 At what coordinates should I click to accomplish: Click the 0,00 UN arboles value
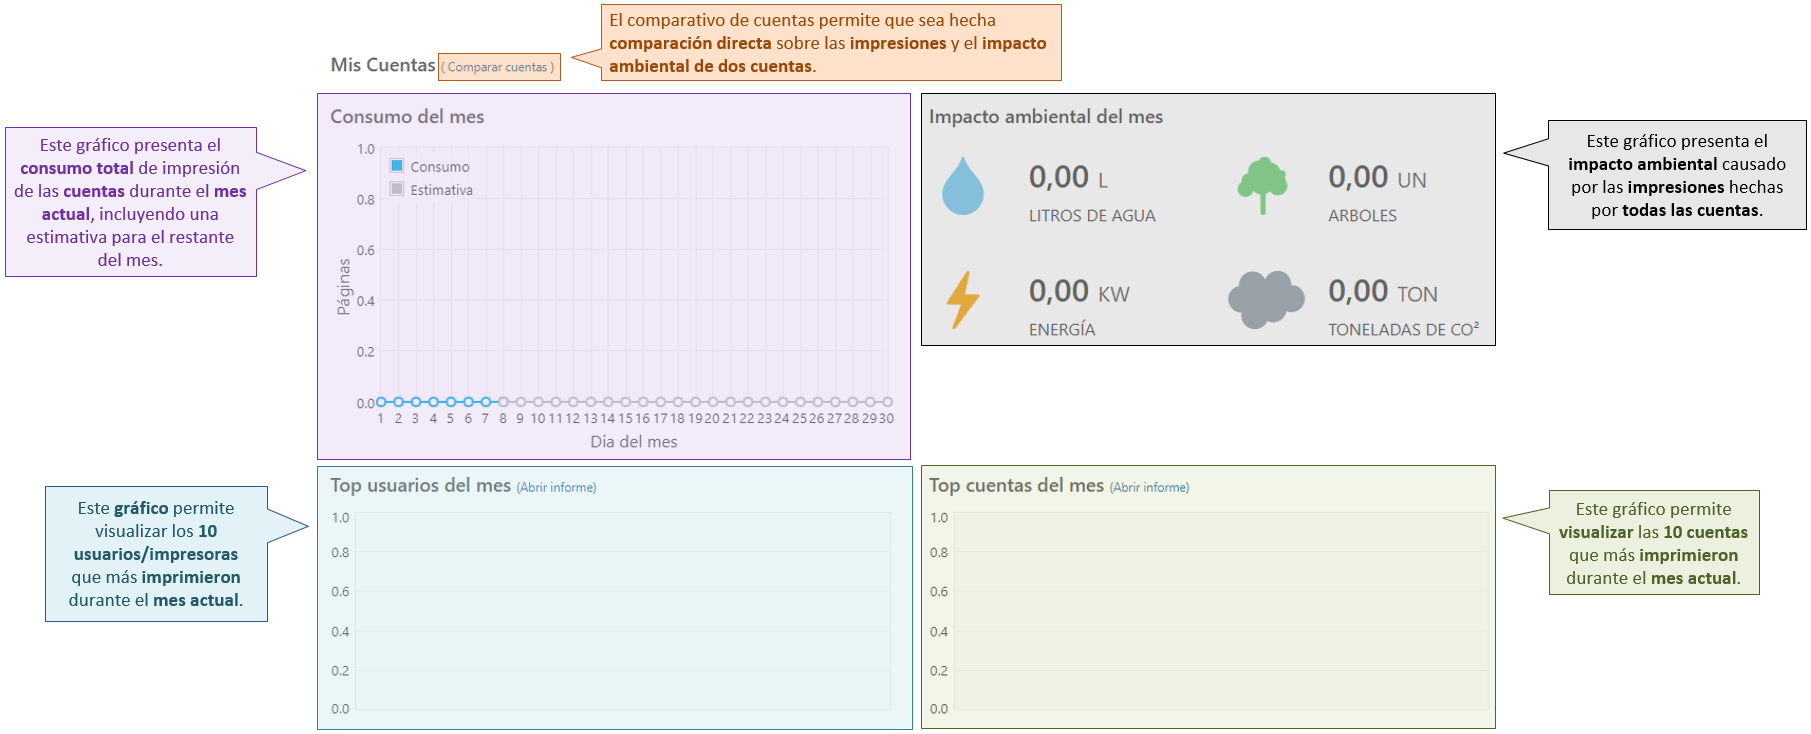(x=1376, y=178)
